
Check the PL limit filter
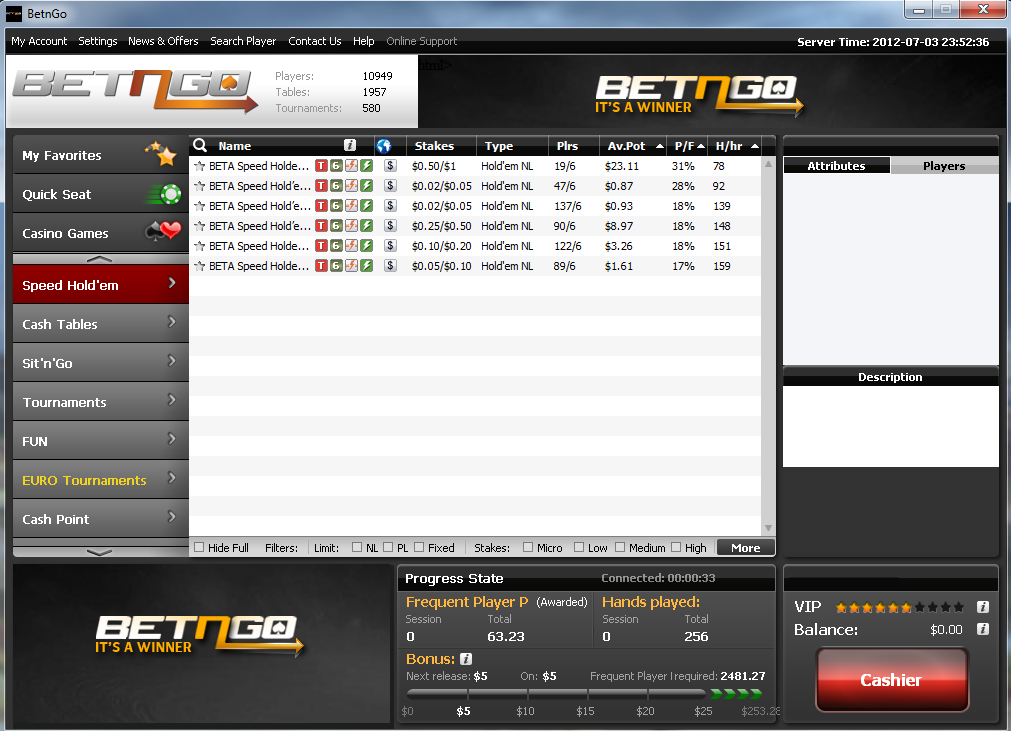[388, 547]
